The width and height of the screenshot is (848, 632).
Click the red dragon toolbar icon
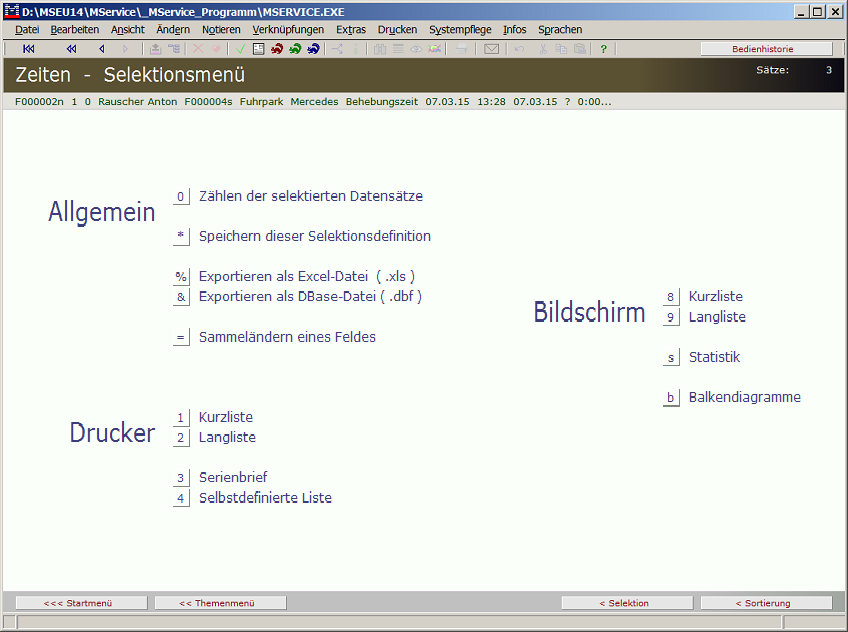tap(277, 48)
